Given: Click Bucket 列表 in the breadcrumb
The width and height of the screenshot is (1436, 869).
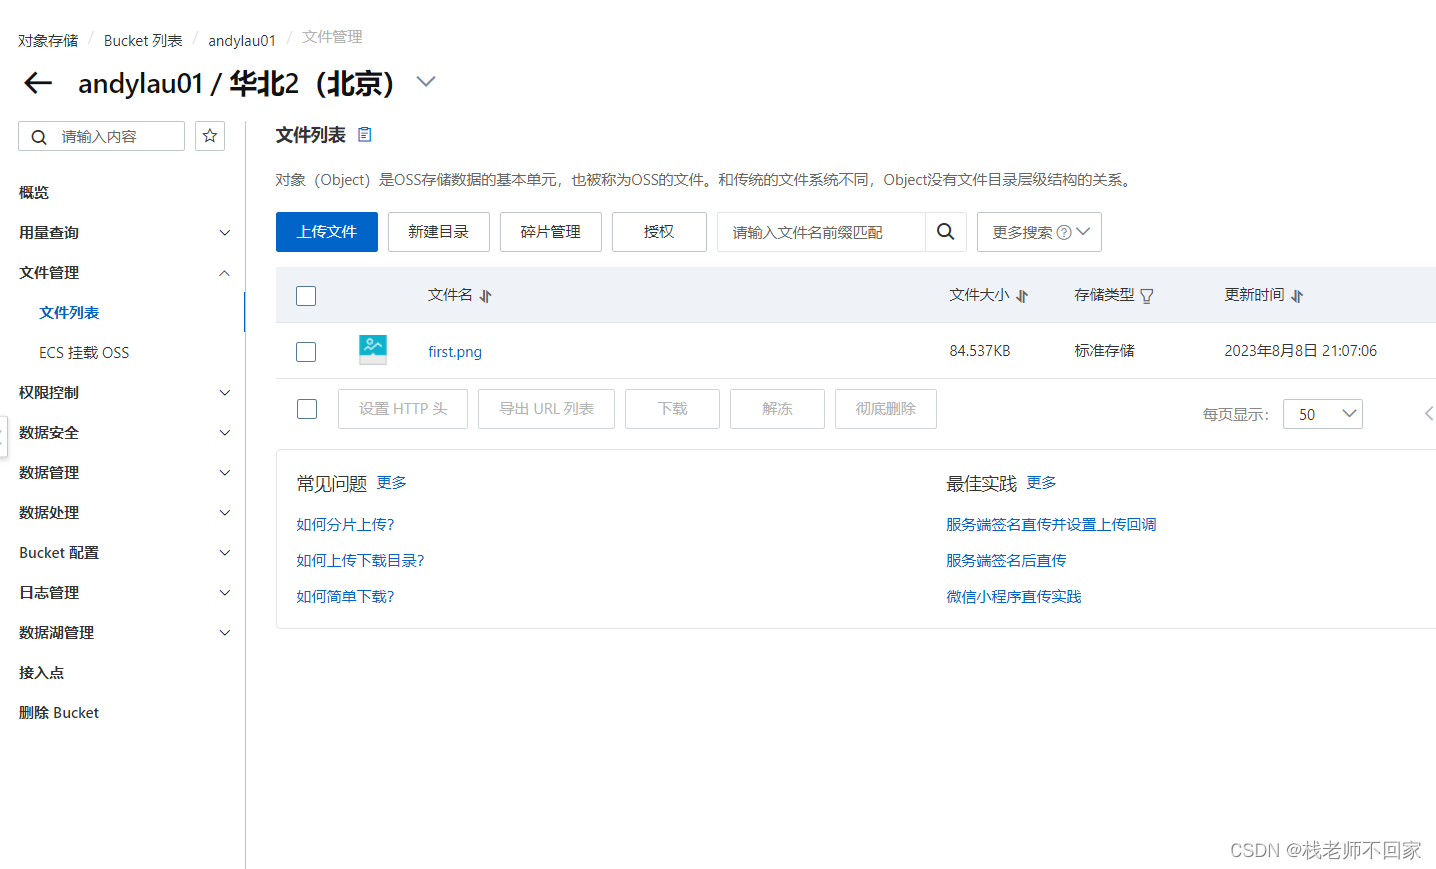Looking at the screenshot, I should pyautogui.click(x=143, y=41).
